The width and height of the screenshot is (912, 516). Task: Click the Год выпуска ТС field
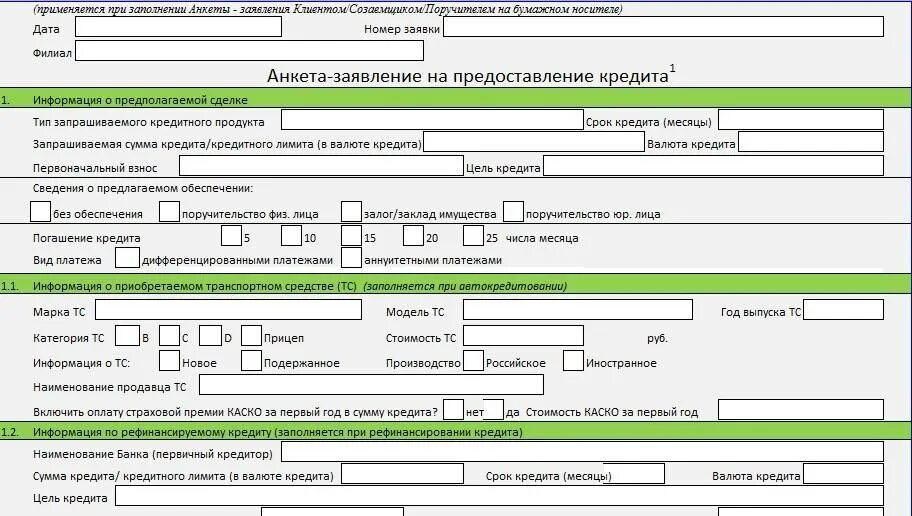(843, 309)
